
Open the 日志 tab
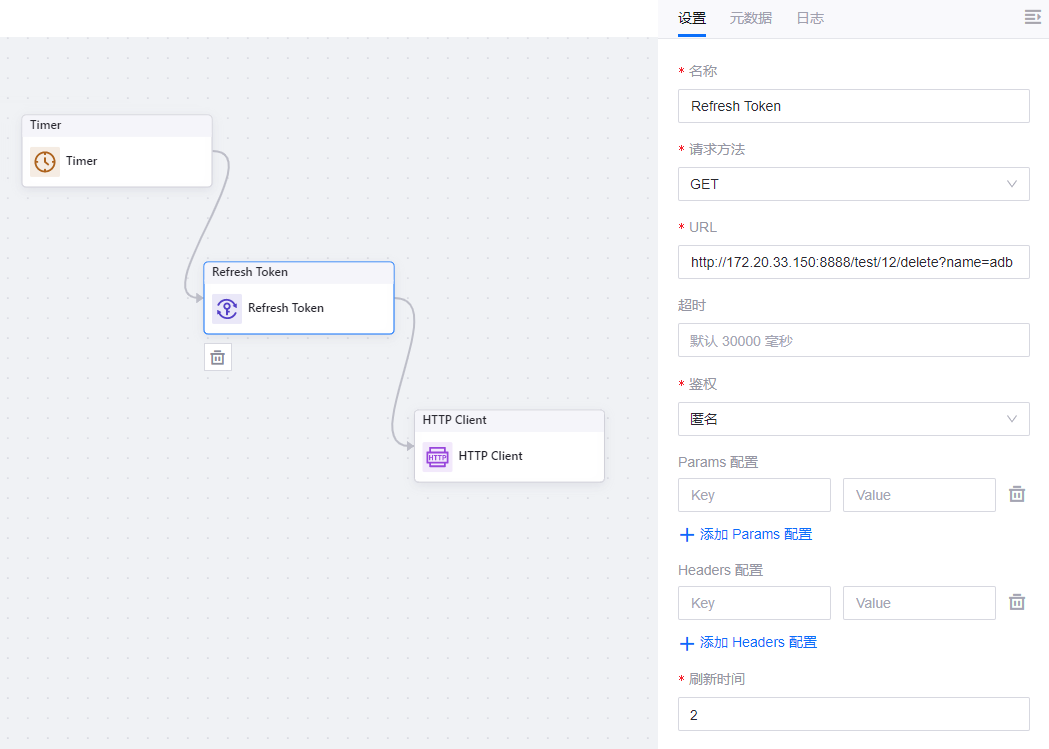point(810,18)
